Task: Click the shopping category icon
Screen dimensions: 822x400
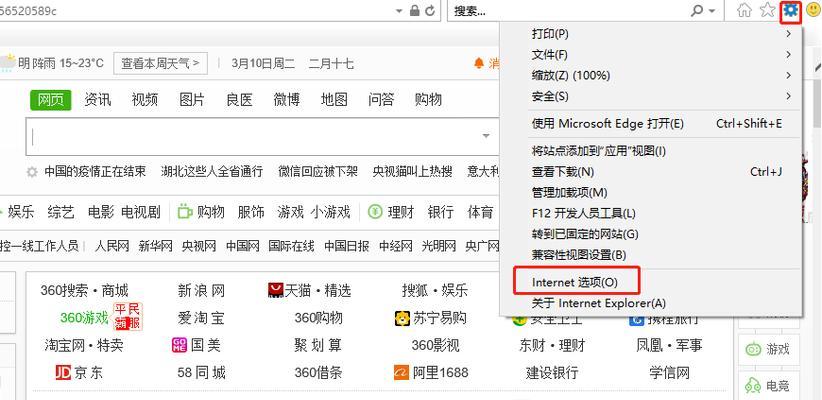Action: [185, 211]
